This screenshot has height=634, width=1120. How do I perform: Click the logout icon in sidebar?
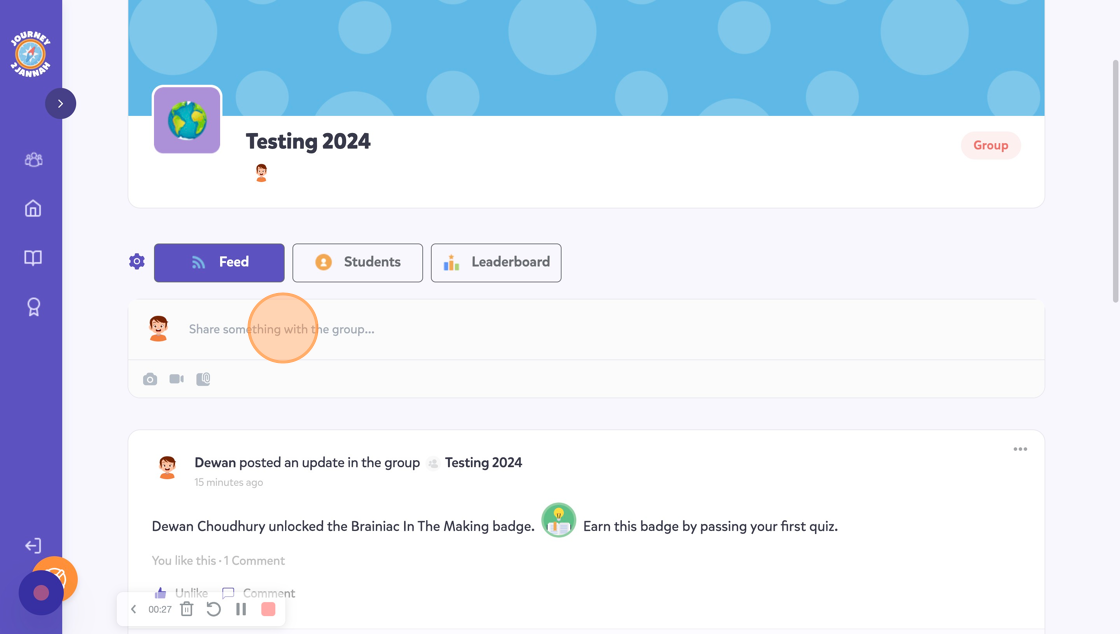[x=33, y=546]
